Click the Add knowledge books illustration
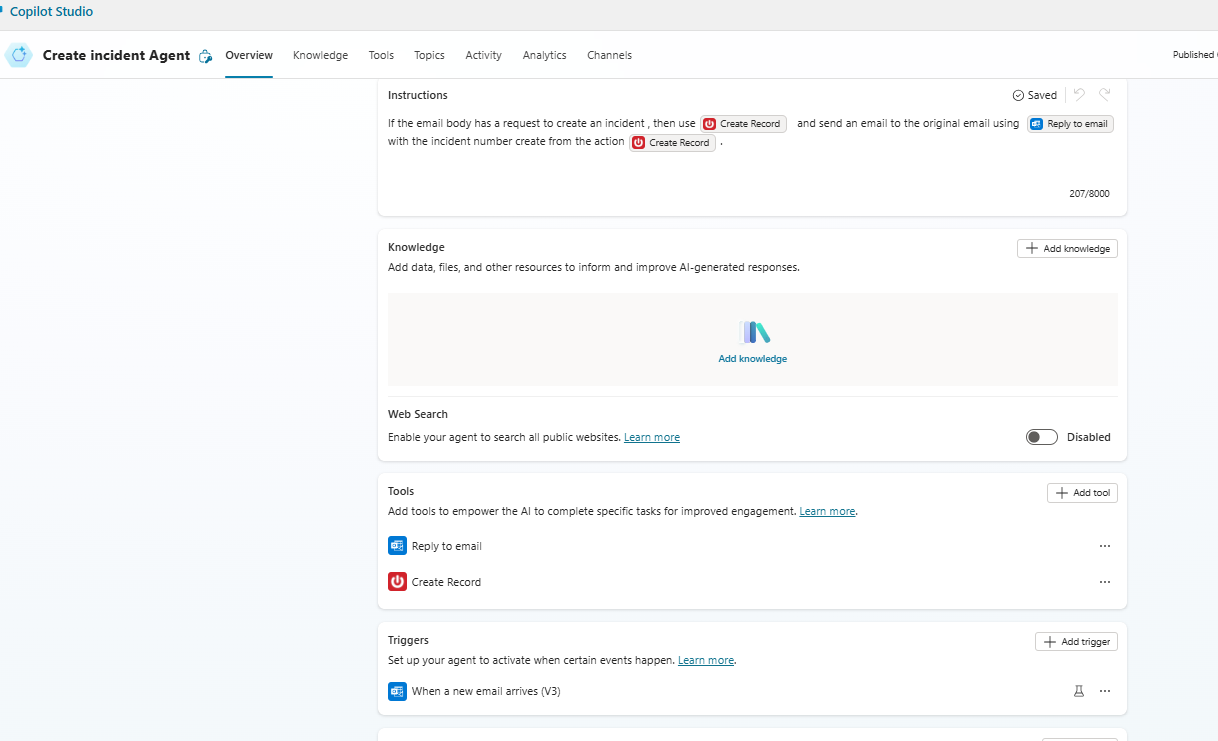 click(x=752, y=331)
